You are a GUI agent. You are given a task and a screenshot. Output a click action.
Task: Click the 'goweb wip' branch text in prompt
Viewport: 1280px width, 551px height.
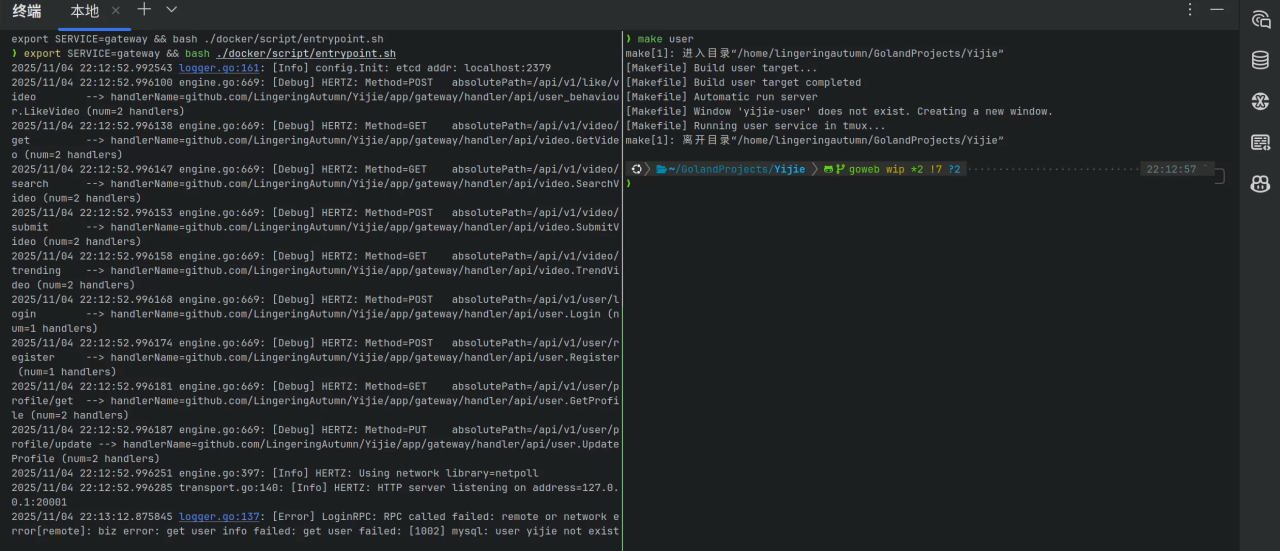click(877, 170)
